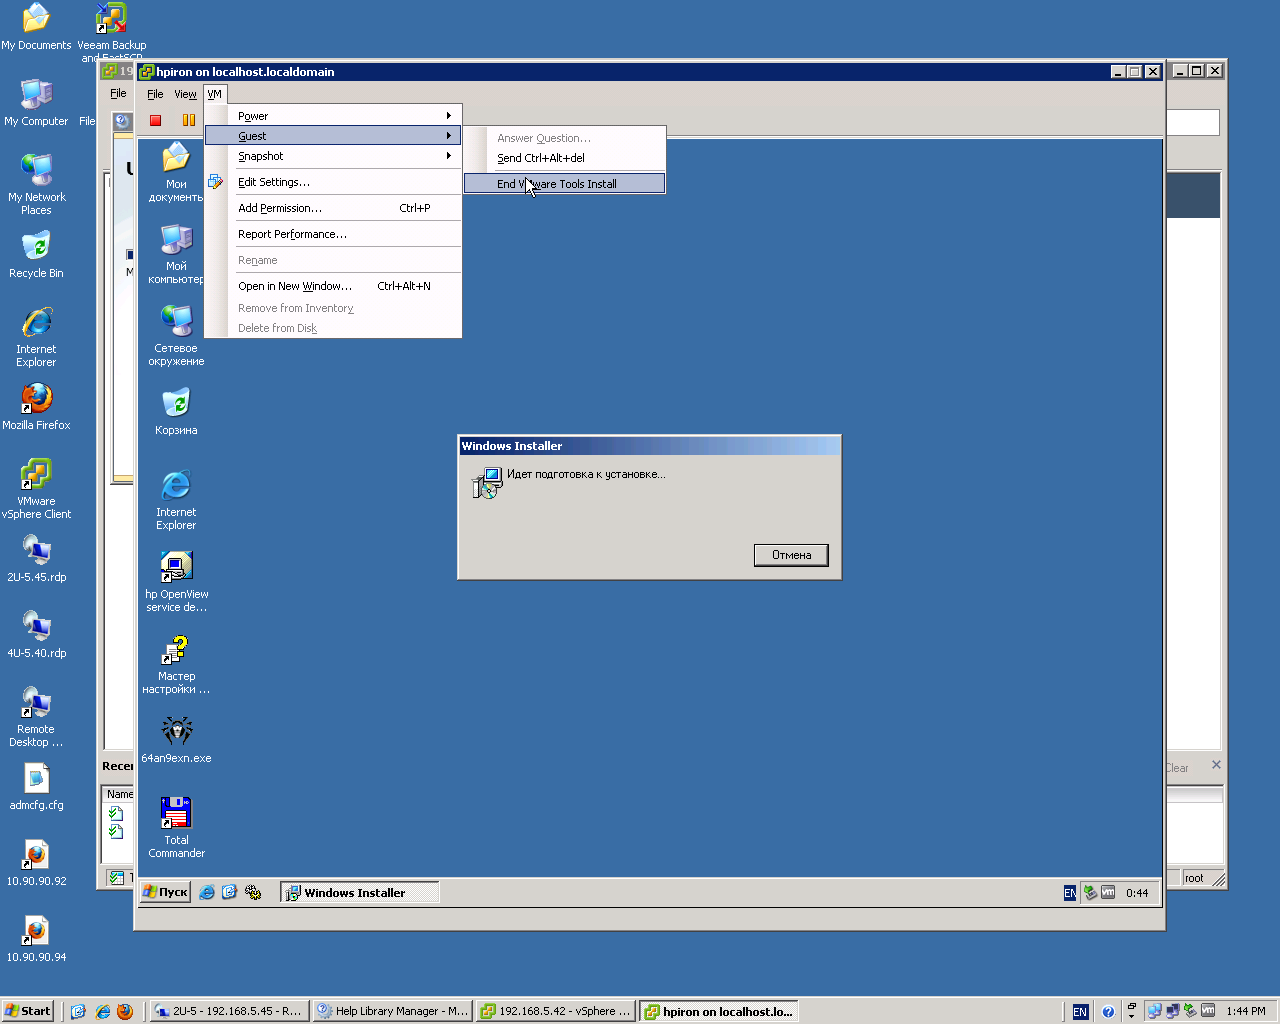
Task: Click the orange Pause button in console toolbar
Action: point(189,120)
